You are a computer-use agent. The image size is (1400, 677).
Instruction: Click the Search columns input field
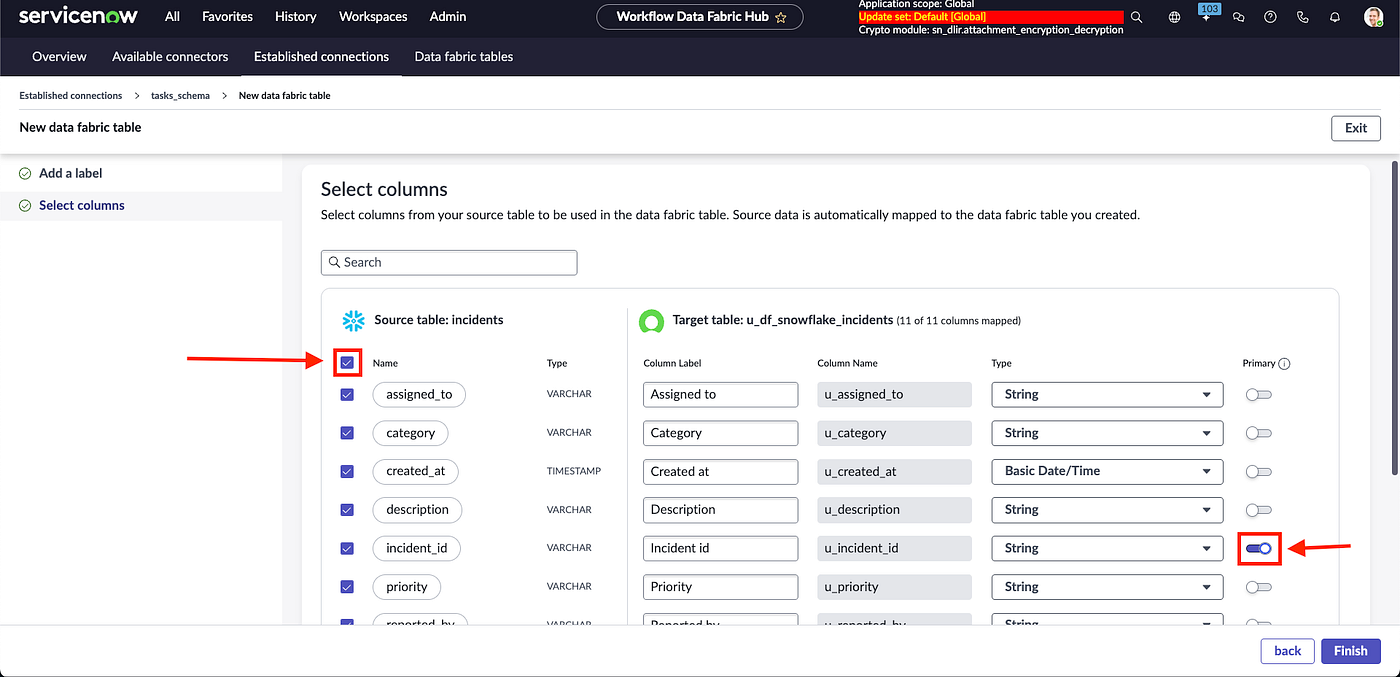point(449,262)
